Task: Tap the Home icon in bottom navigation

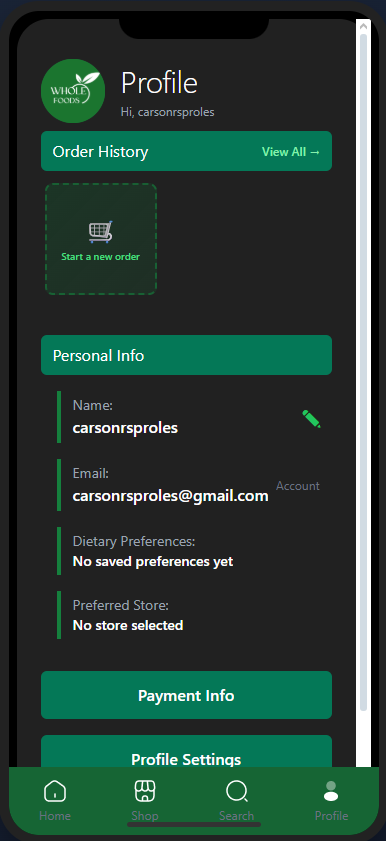Action: click(x=55, y=791)
